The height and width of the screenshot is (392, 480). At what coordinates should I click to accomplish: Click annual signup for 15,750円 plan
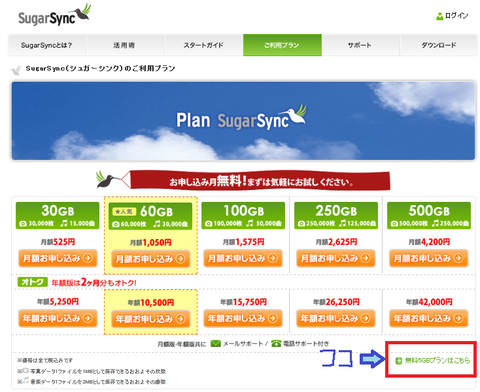243,318
